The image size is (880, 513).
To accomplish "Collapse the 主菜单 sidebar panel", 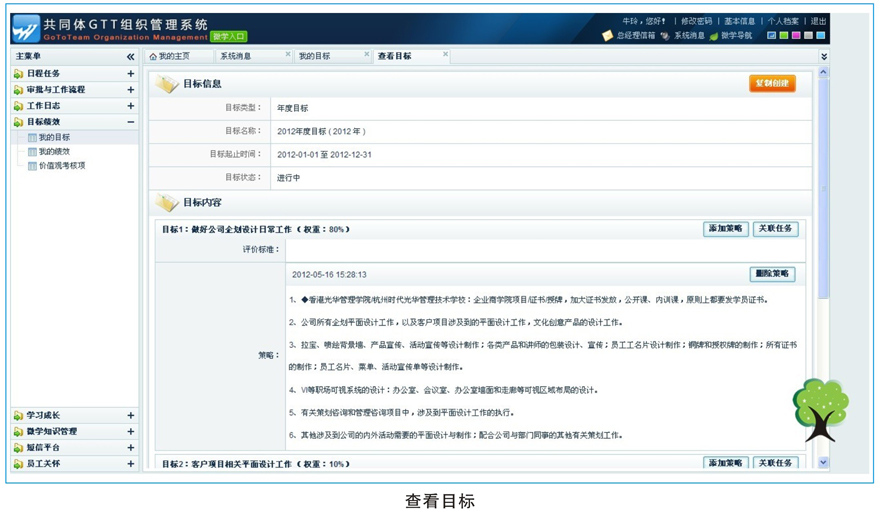I will pos(130,57).
